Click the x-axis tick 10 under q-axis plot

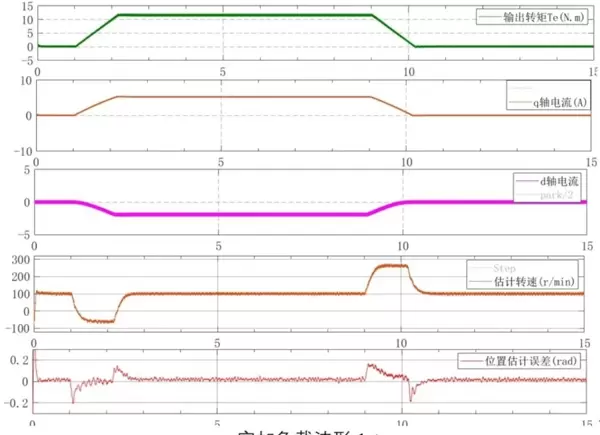[x=404, y=160]
